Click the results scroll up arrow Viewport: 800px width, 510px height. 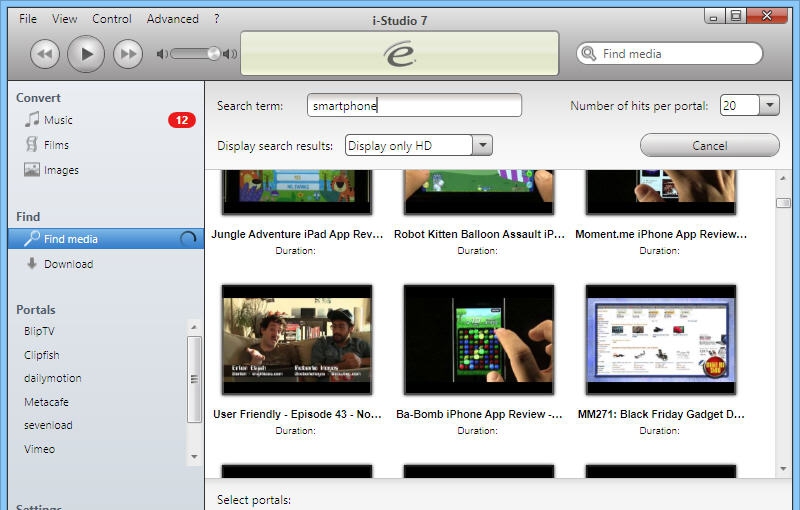tap(783, 178)
